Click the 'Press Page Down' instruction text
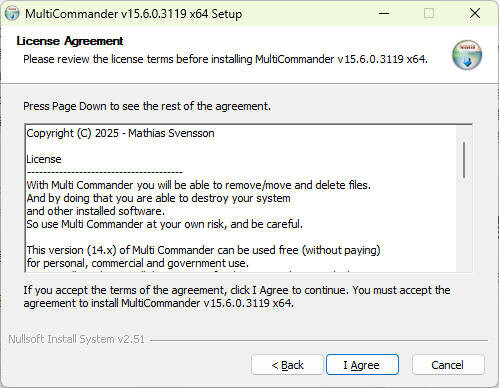 coord(147,106)
